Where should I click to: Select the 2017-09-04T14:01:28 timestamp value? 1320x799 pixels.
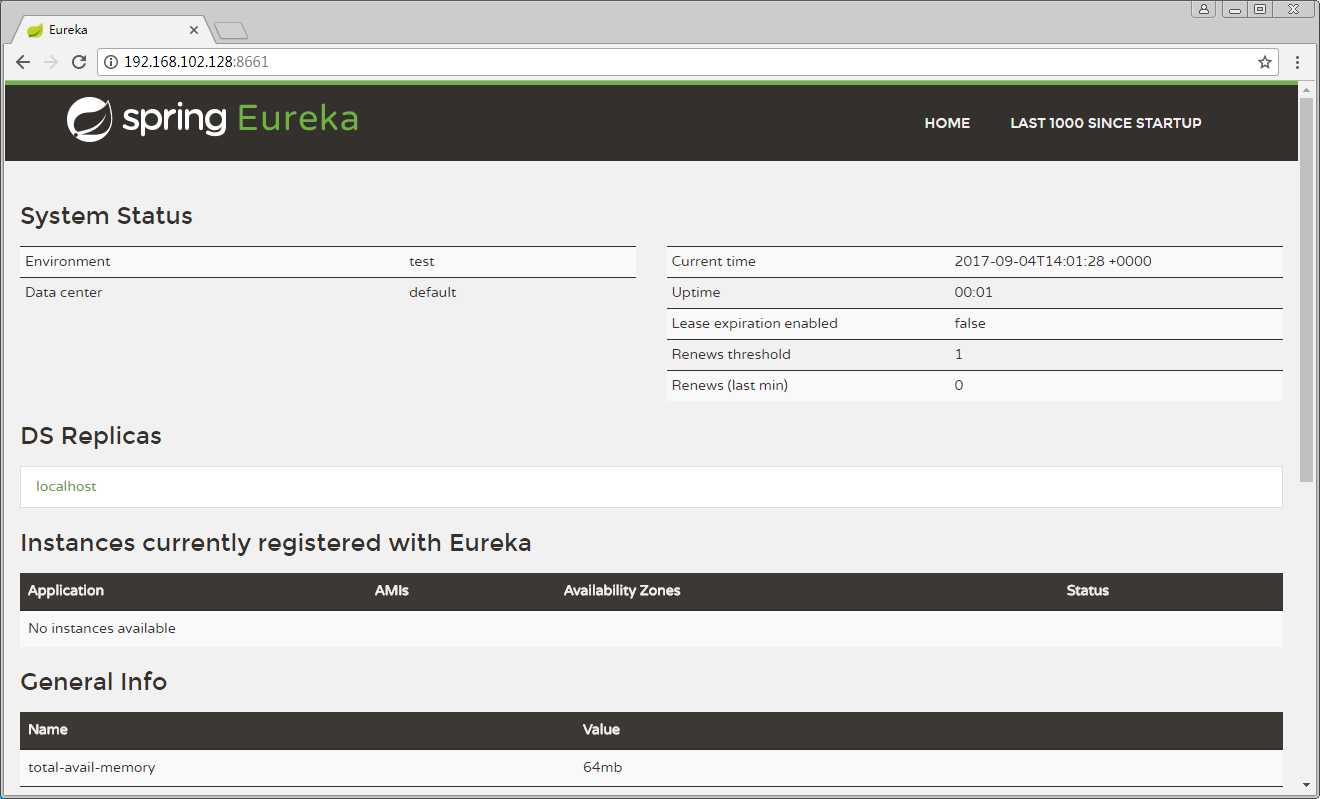(1053, 261)
